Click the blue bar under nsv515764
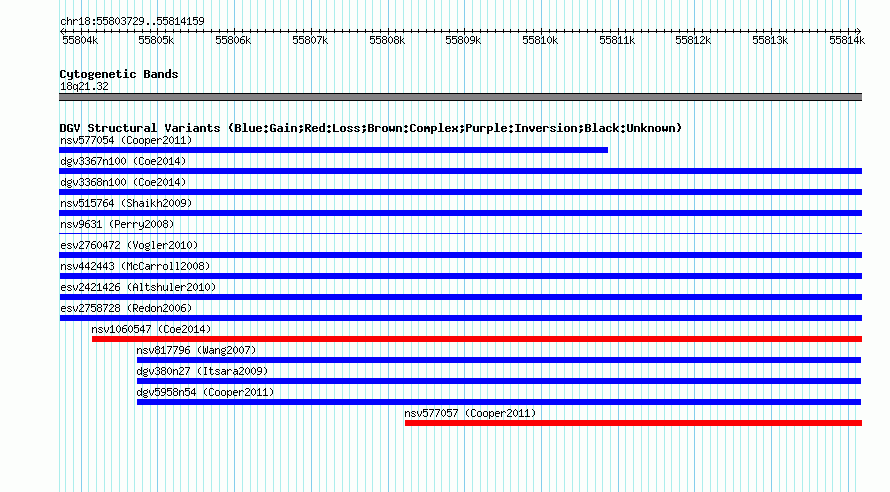 [x=460, y=213]
